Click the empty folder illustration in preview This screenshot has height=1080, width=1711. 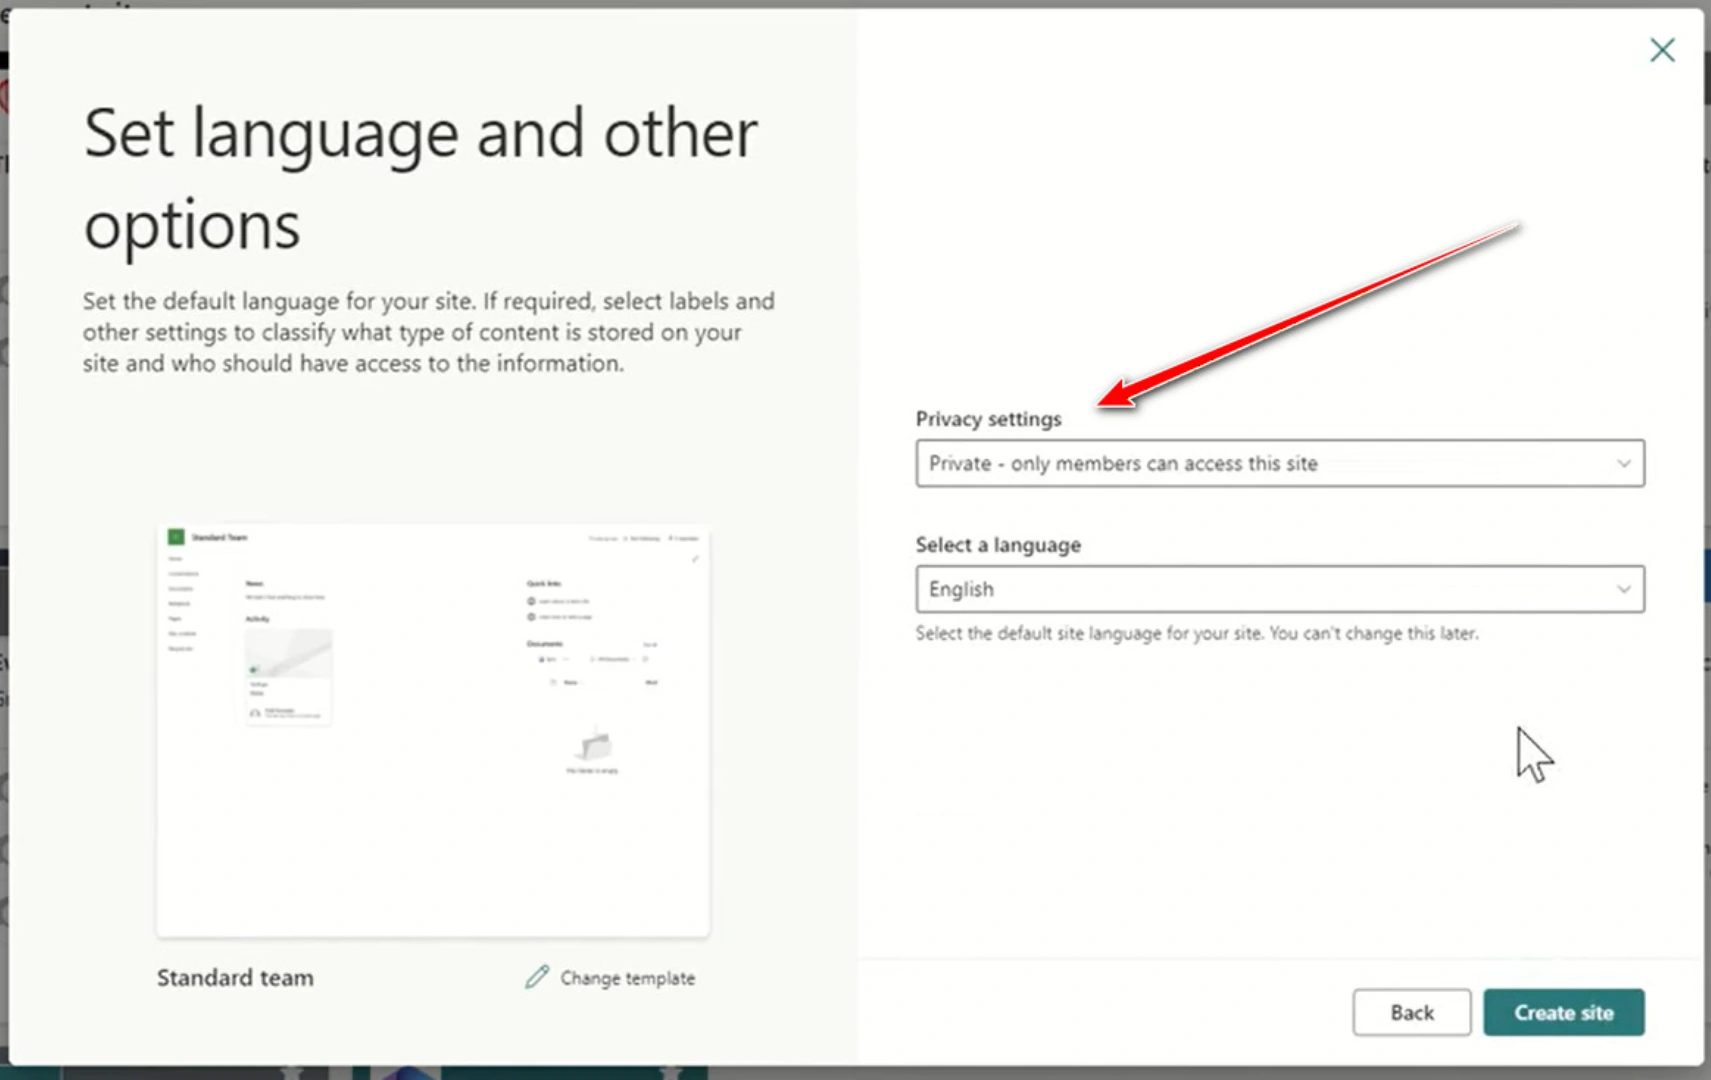point(594,746)
